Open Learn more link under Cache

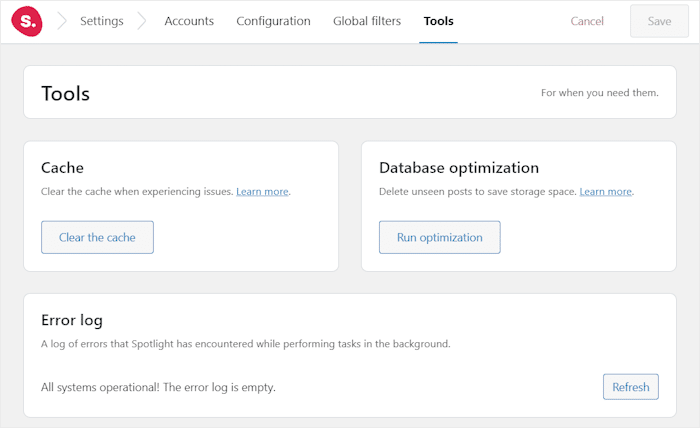click(262, 191)
